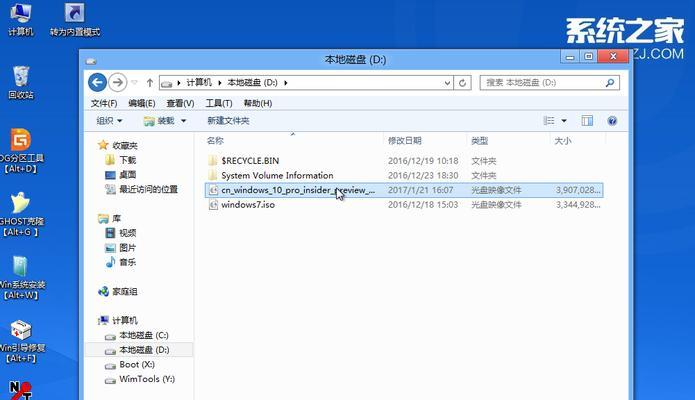The width and height of the screenshot is (695, 400).
Task: Open the 工具(T) menu
Action: (219, 103)
